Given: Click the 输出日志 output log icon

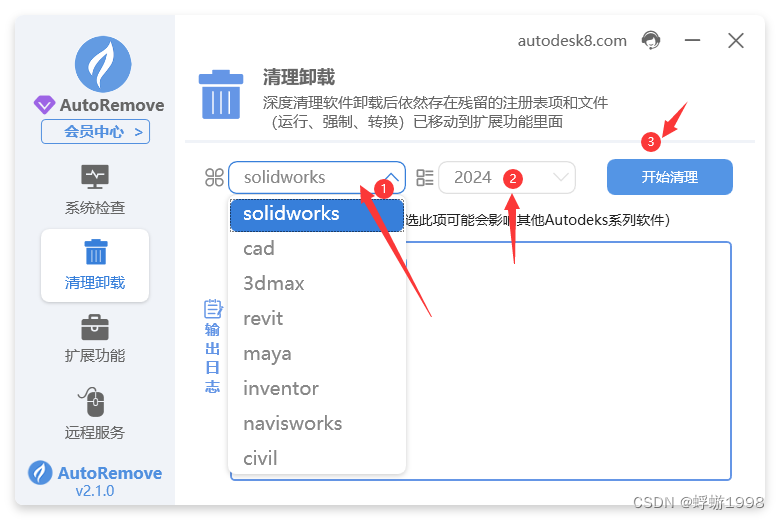Looking at the screenshot, I should pyautogui.click(x=213, y=309).
